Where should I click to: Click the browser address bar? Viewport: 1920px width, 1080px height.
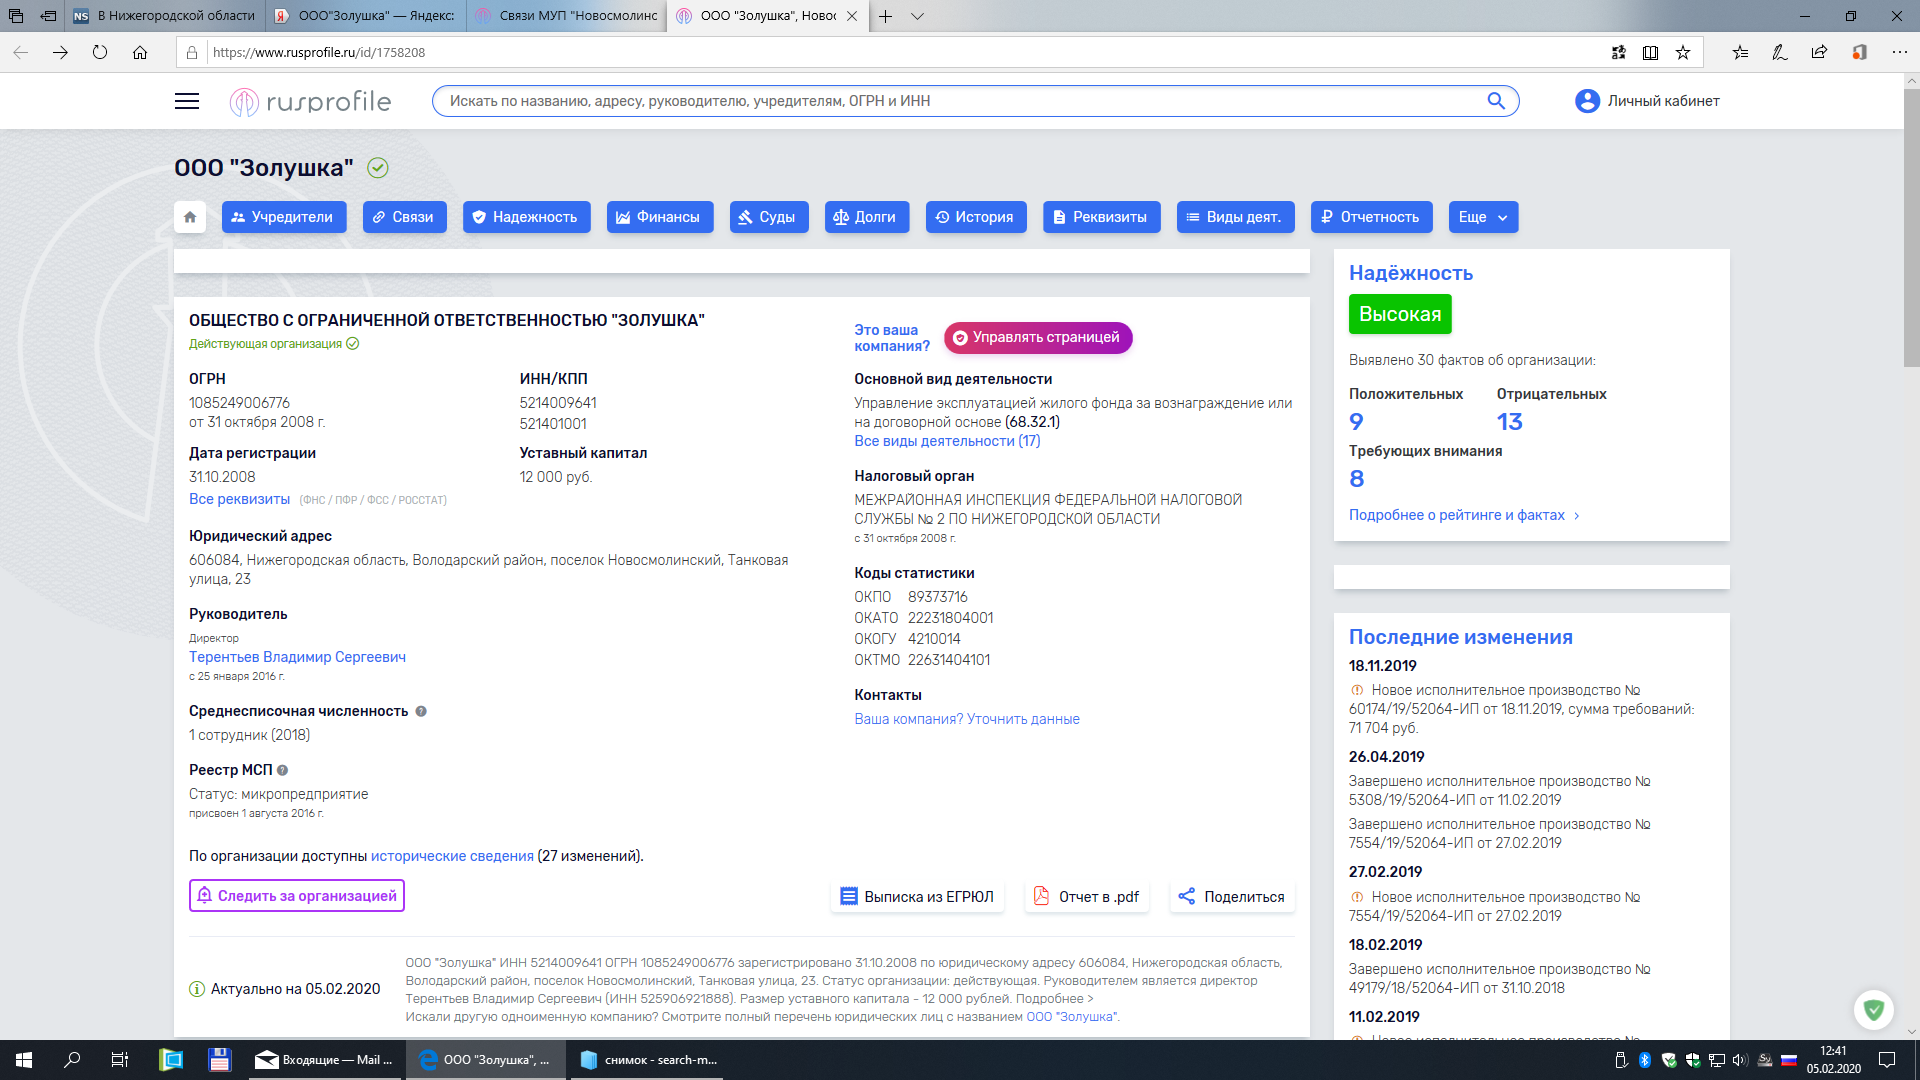[x=900, y=52]
